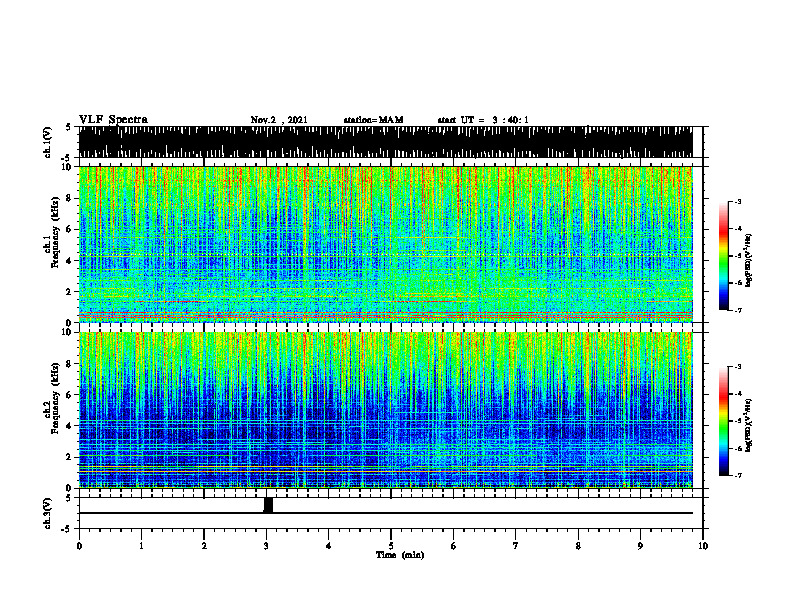
Task: Click inside the ch.1 spectrogram panel
Action: click(x=385, y=244)
